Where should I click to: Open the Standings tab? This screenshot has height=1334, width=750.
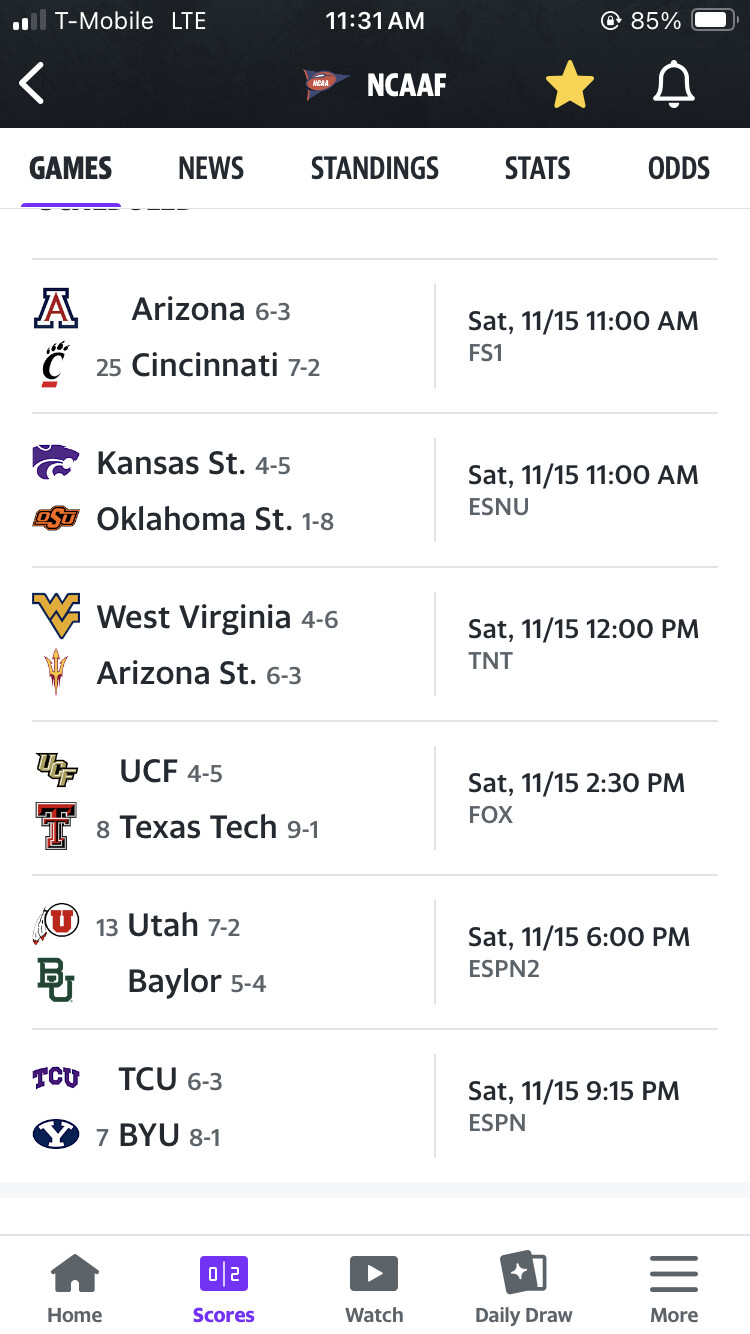(x=374, y=168)
